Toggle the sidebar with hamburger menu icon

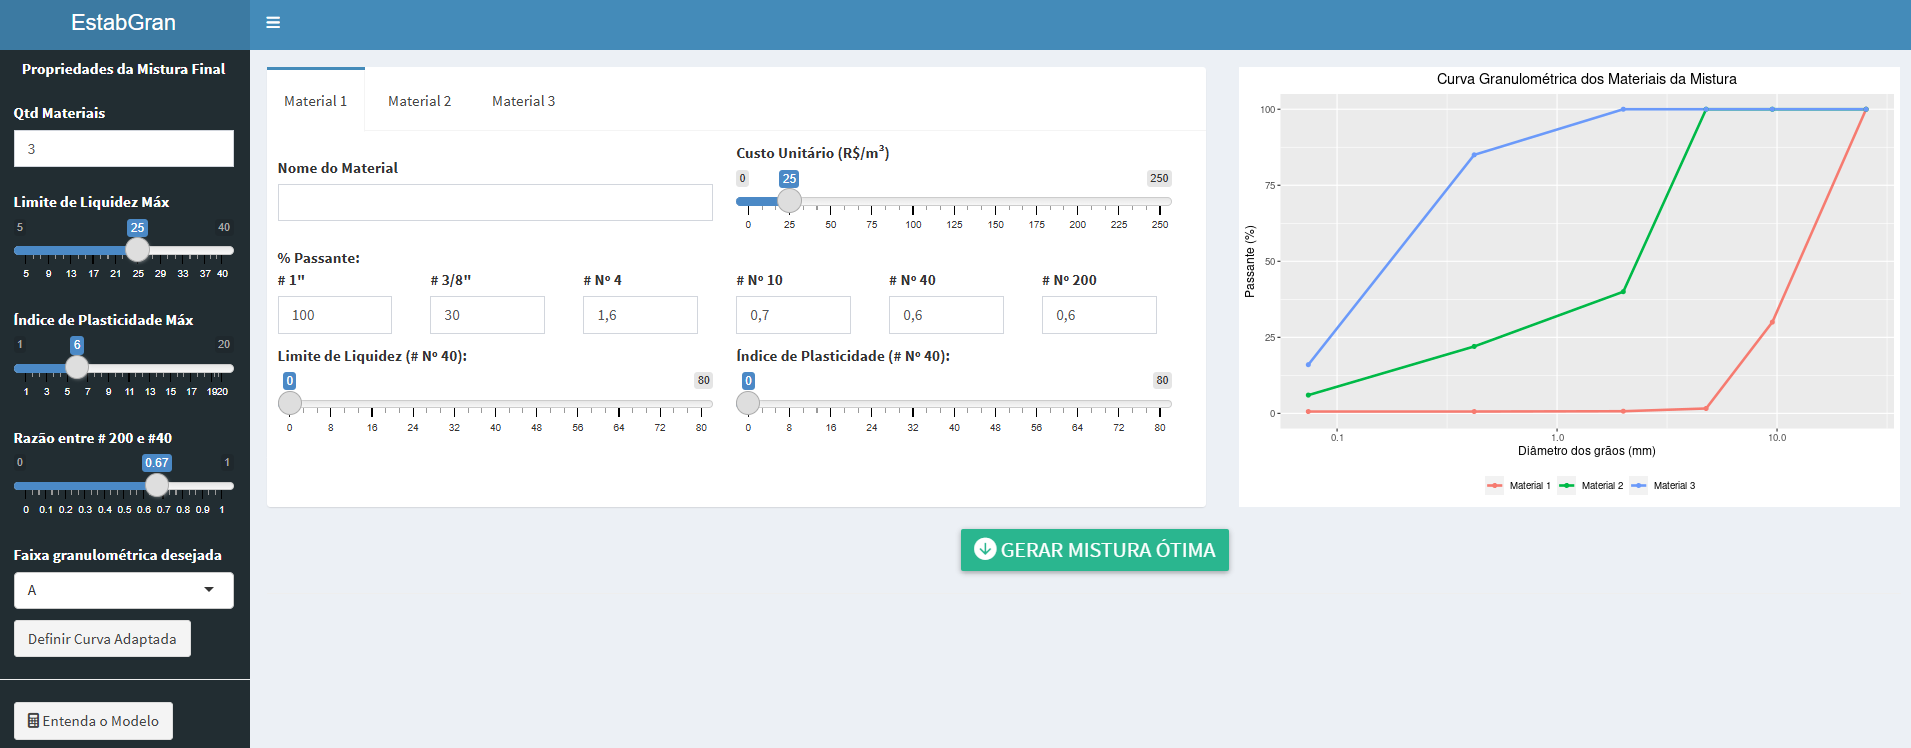tap(273, 23)
